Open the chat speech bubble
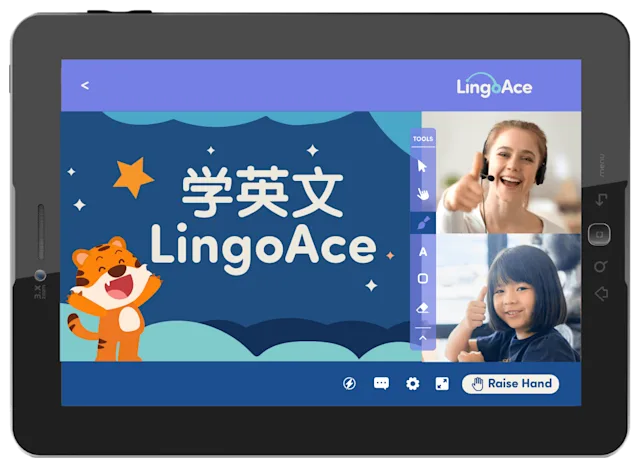Viewport: 640px width, 465px height. pyautogui.click(x=381, y=383)
